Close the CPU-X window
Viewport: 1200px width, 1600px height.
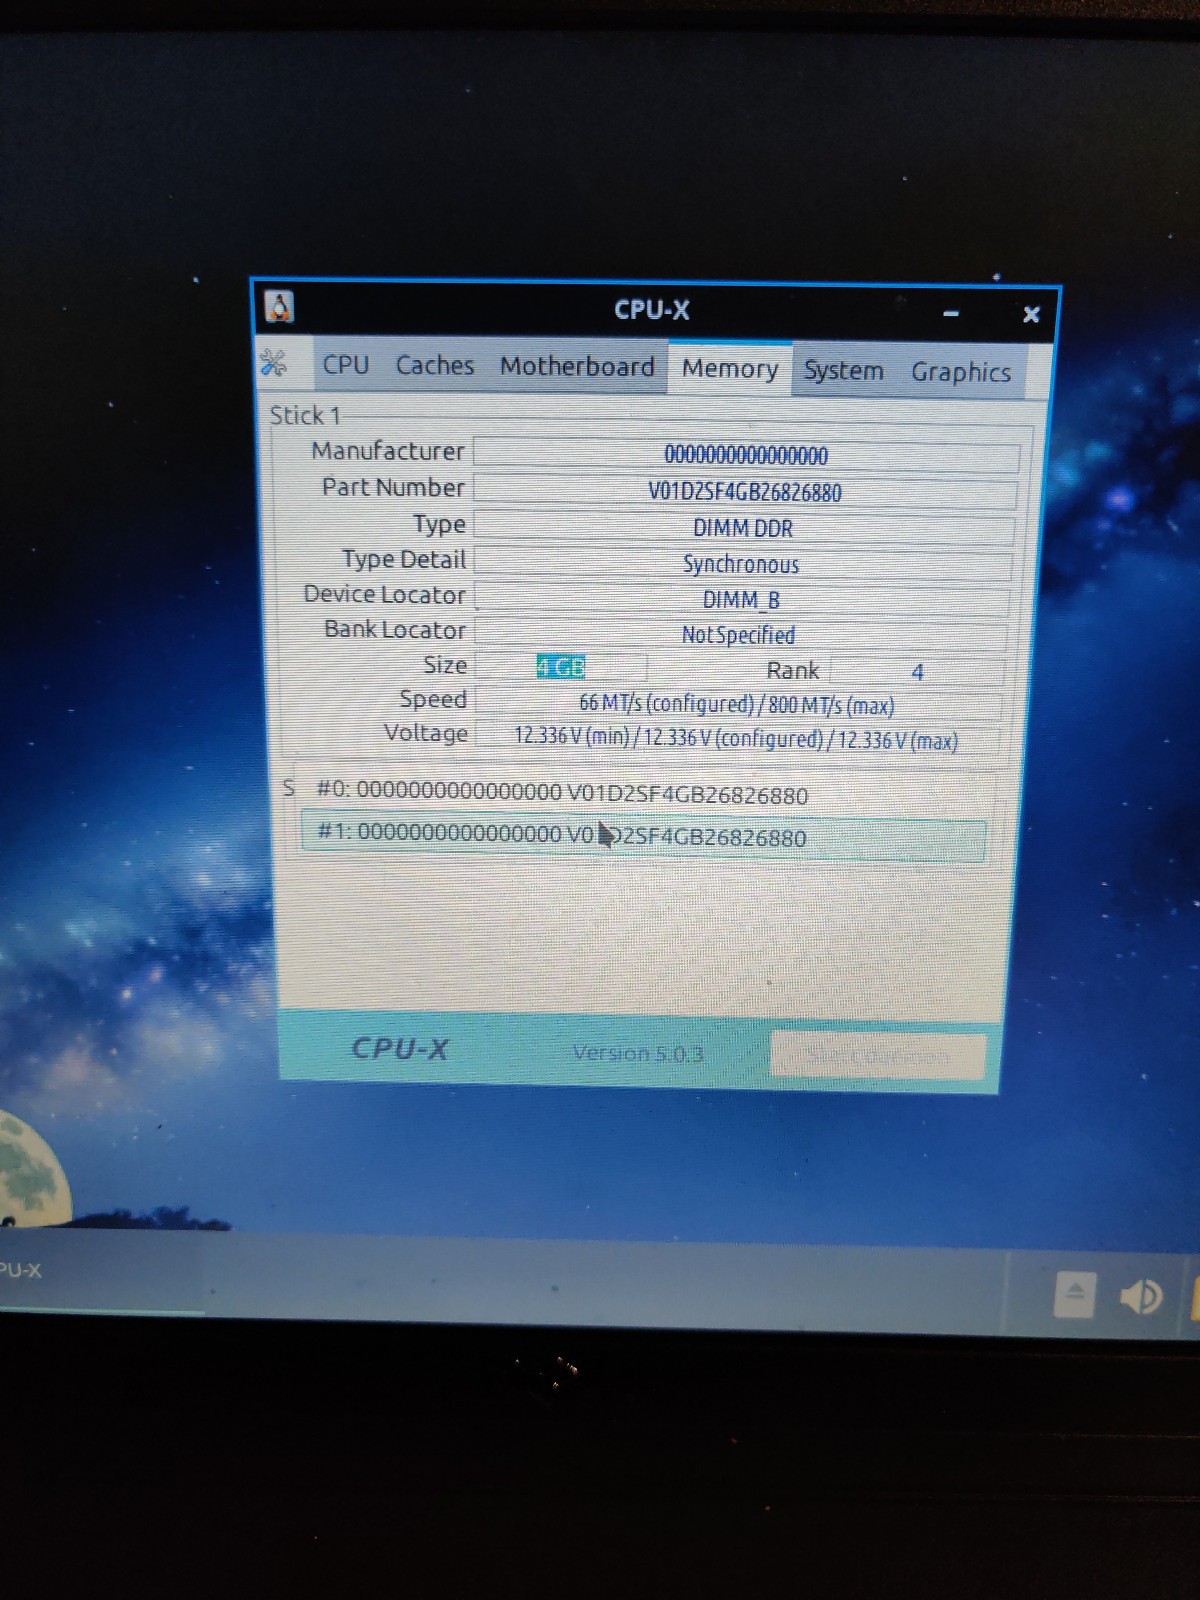pyautogui.click(x=1031, y=314)
